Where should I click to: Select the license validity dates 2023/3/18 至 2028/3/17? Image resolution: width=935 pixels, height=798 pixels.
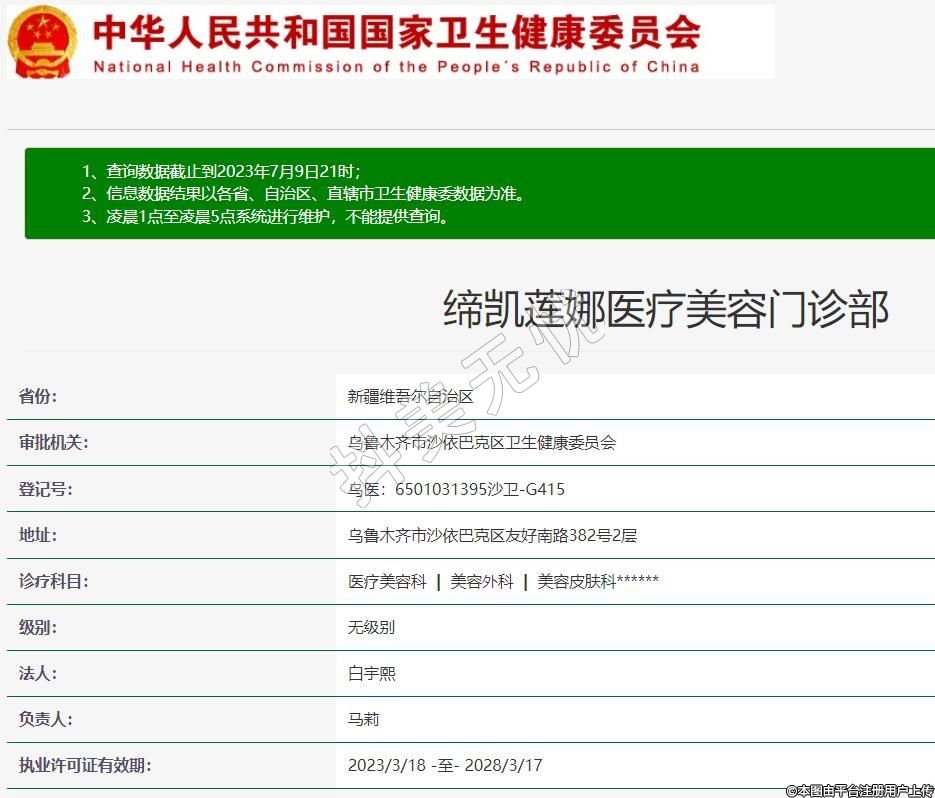pos(445,765)
